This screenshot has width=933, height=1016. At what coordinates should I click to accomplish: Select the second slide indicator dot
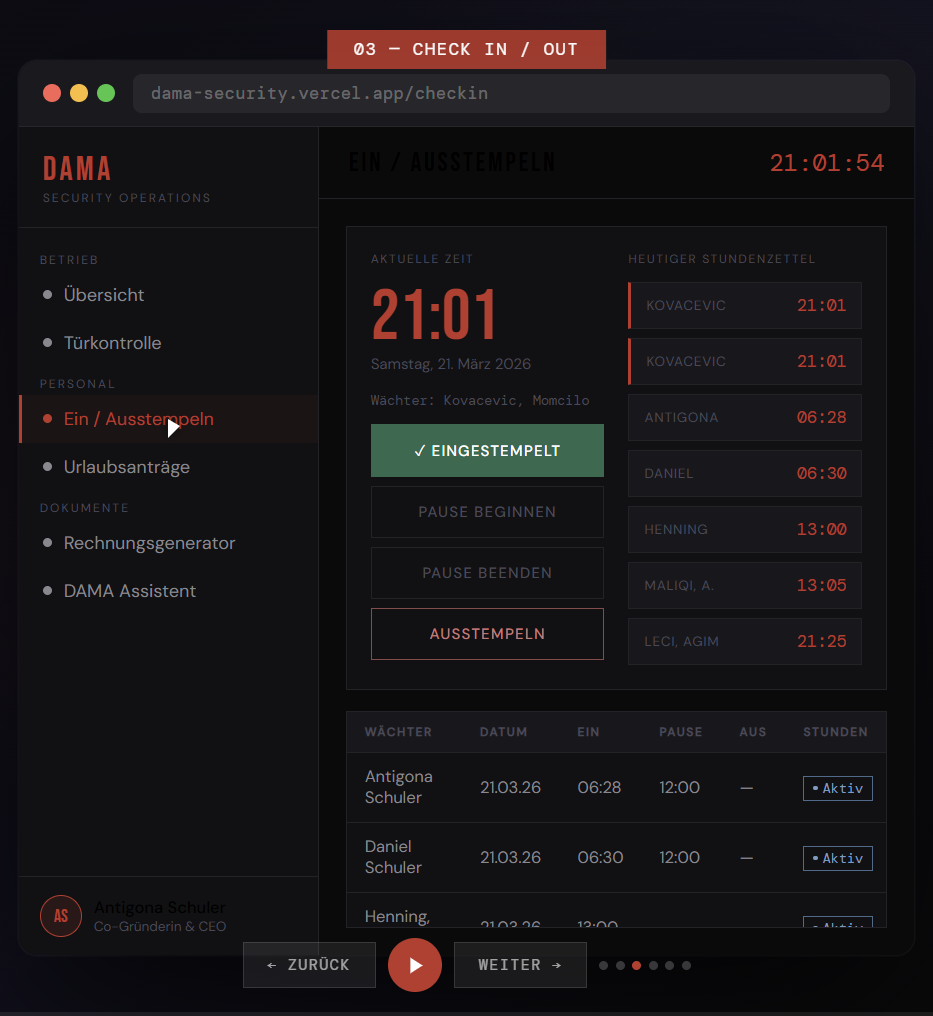(x=620, y=965)
